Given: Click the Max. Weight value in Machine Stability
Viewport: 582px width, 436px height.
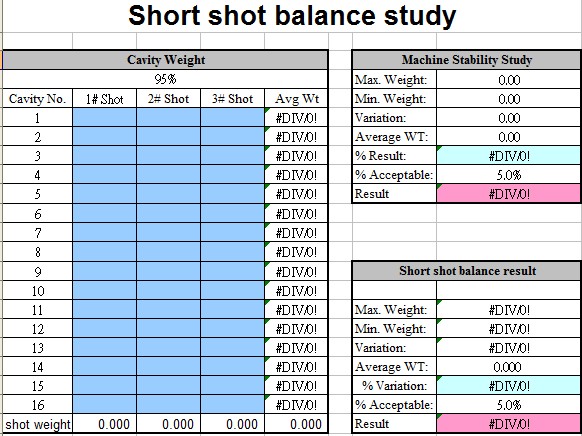Looking at the screenshot, I should tap(509, 79).
